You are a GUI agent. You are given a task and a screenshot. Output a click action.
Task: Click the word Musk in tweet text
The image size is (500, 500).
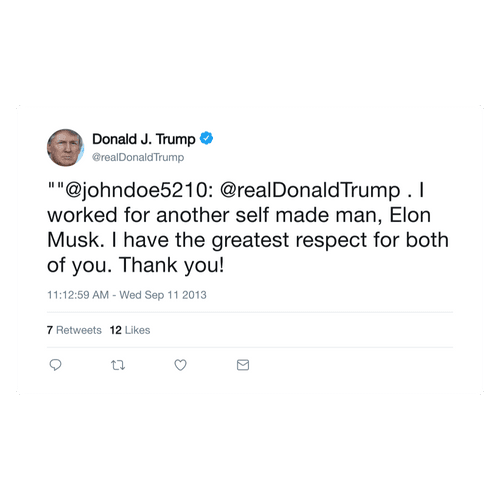pyautogui.click(x=73, y=240)
